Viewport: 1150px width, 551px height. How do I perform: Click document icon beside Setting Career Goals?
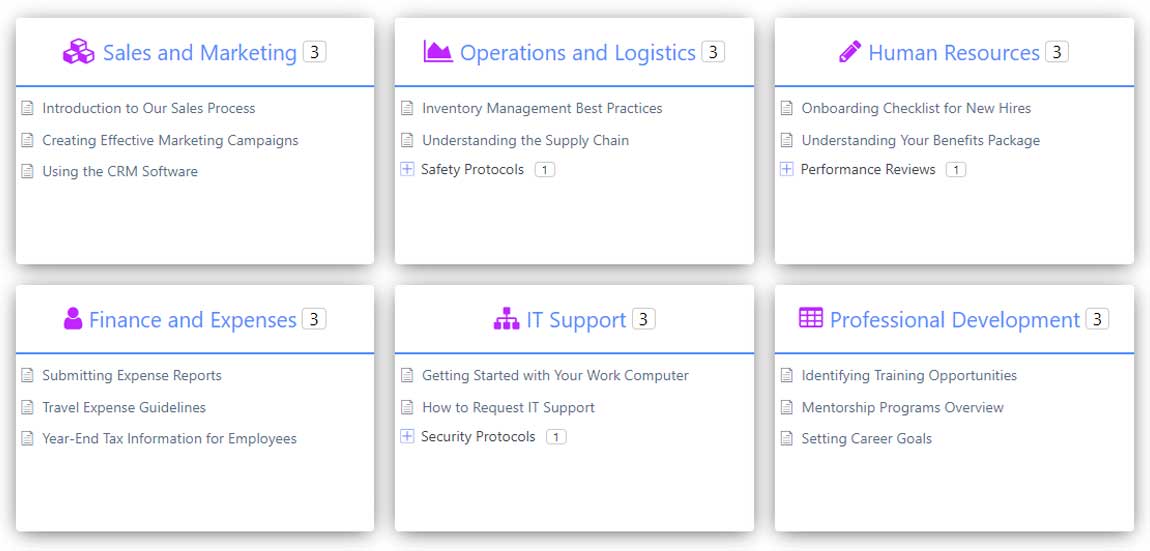pyautogui.click(x=787, y=438)
